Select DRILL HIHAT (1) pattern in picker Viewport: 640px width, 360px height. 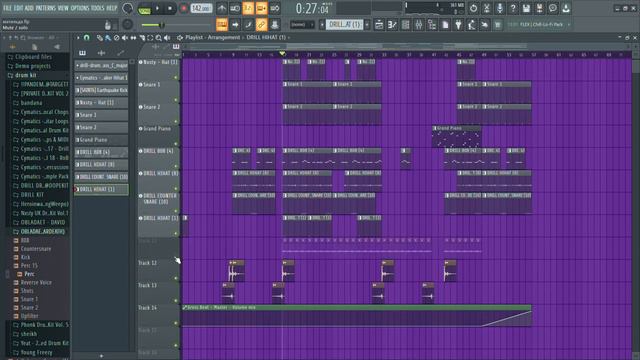click(x=101, y=189)
